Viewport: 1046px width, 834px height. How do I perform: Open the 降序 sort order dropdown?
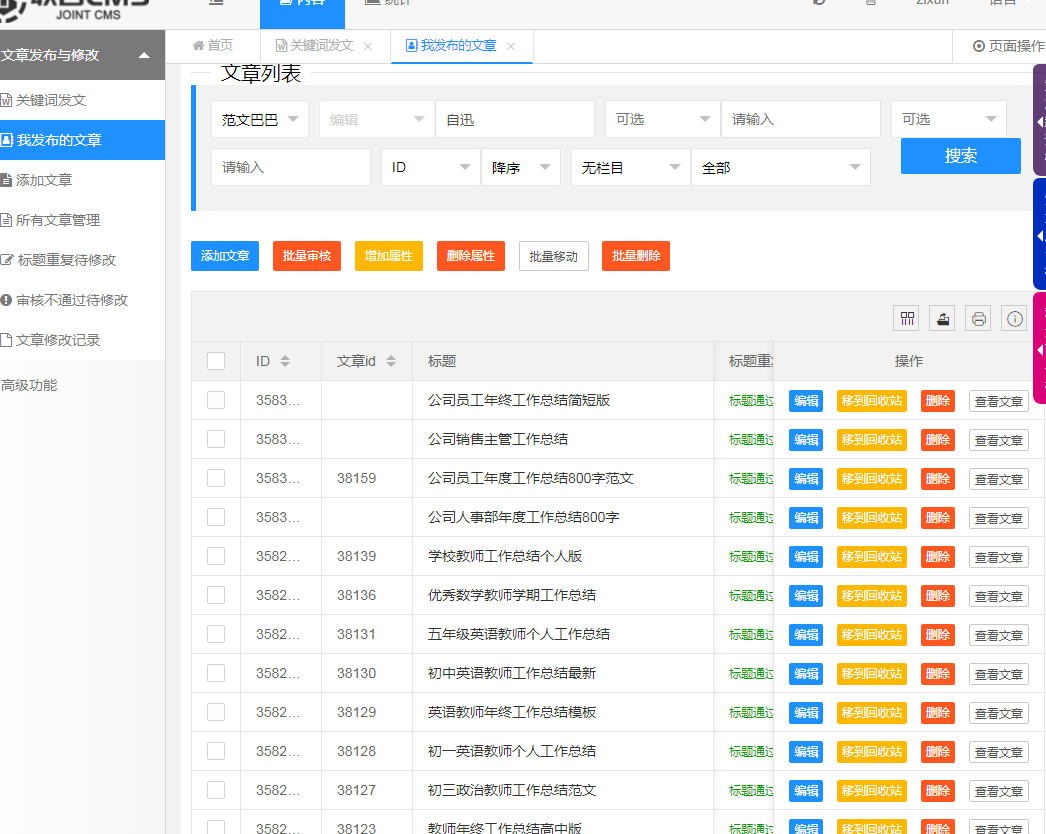point(520,167)
